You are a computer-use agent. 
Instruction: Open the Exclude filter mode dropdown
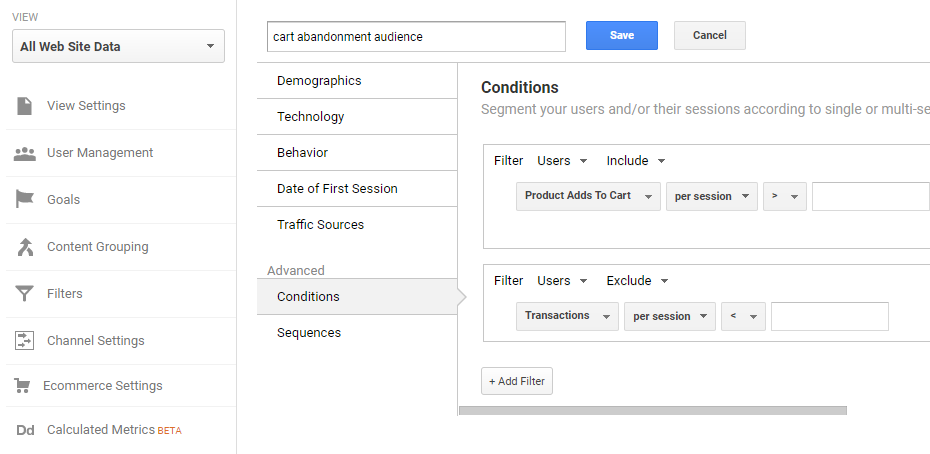(638, 281)
